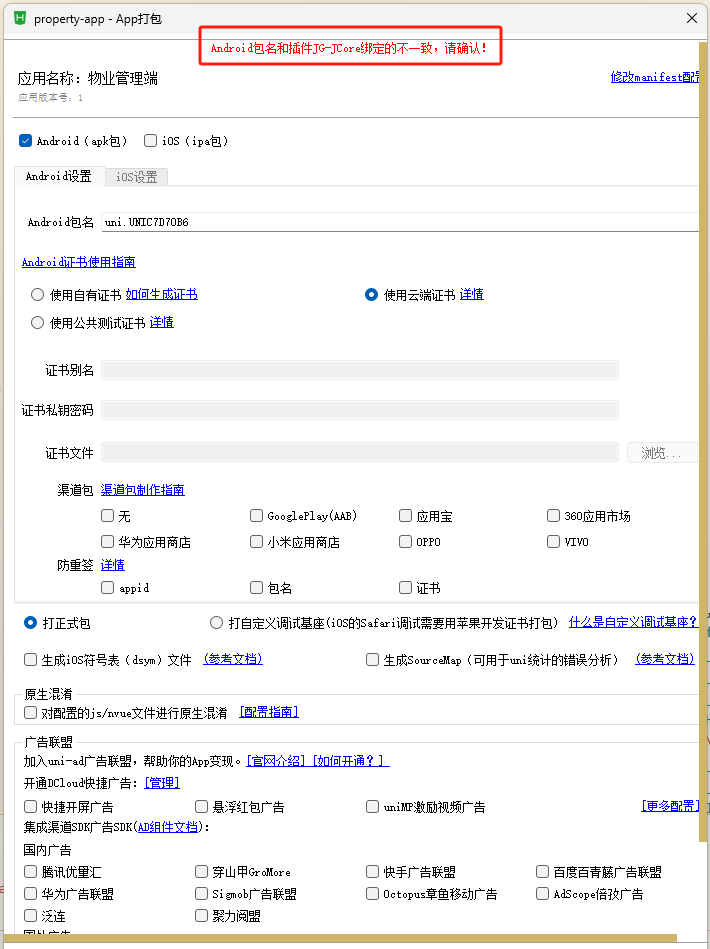
Task: Tick the 华为应用商店 channel checkbox
Action: coord(108,542)
